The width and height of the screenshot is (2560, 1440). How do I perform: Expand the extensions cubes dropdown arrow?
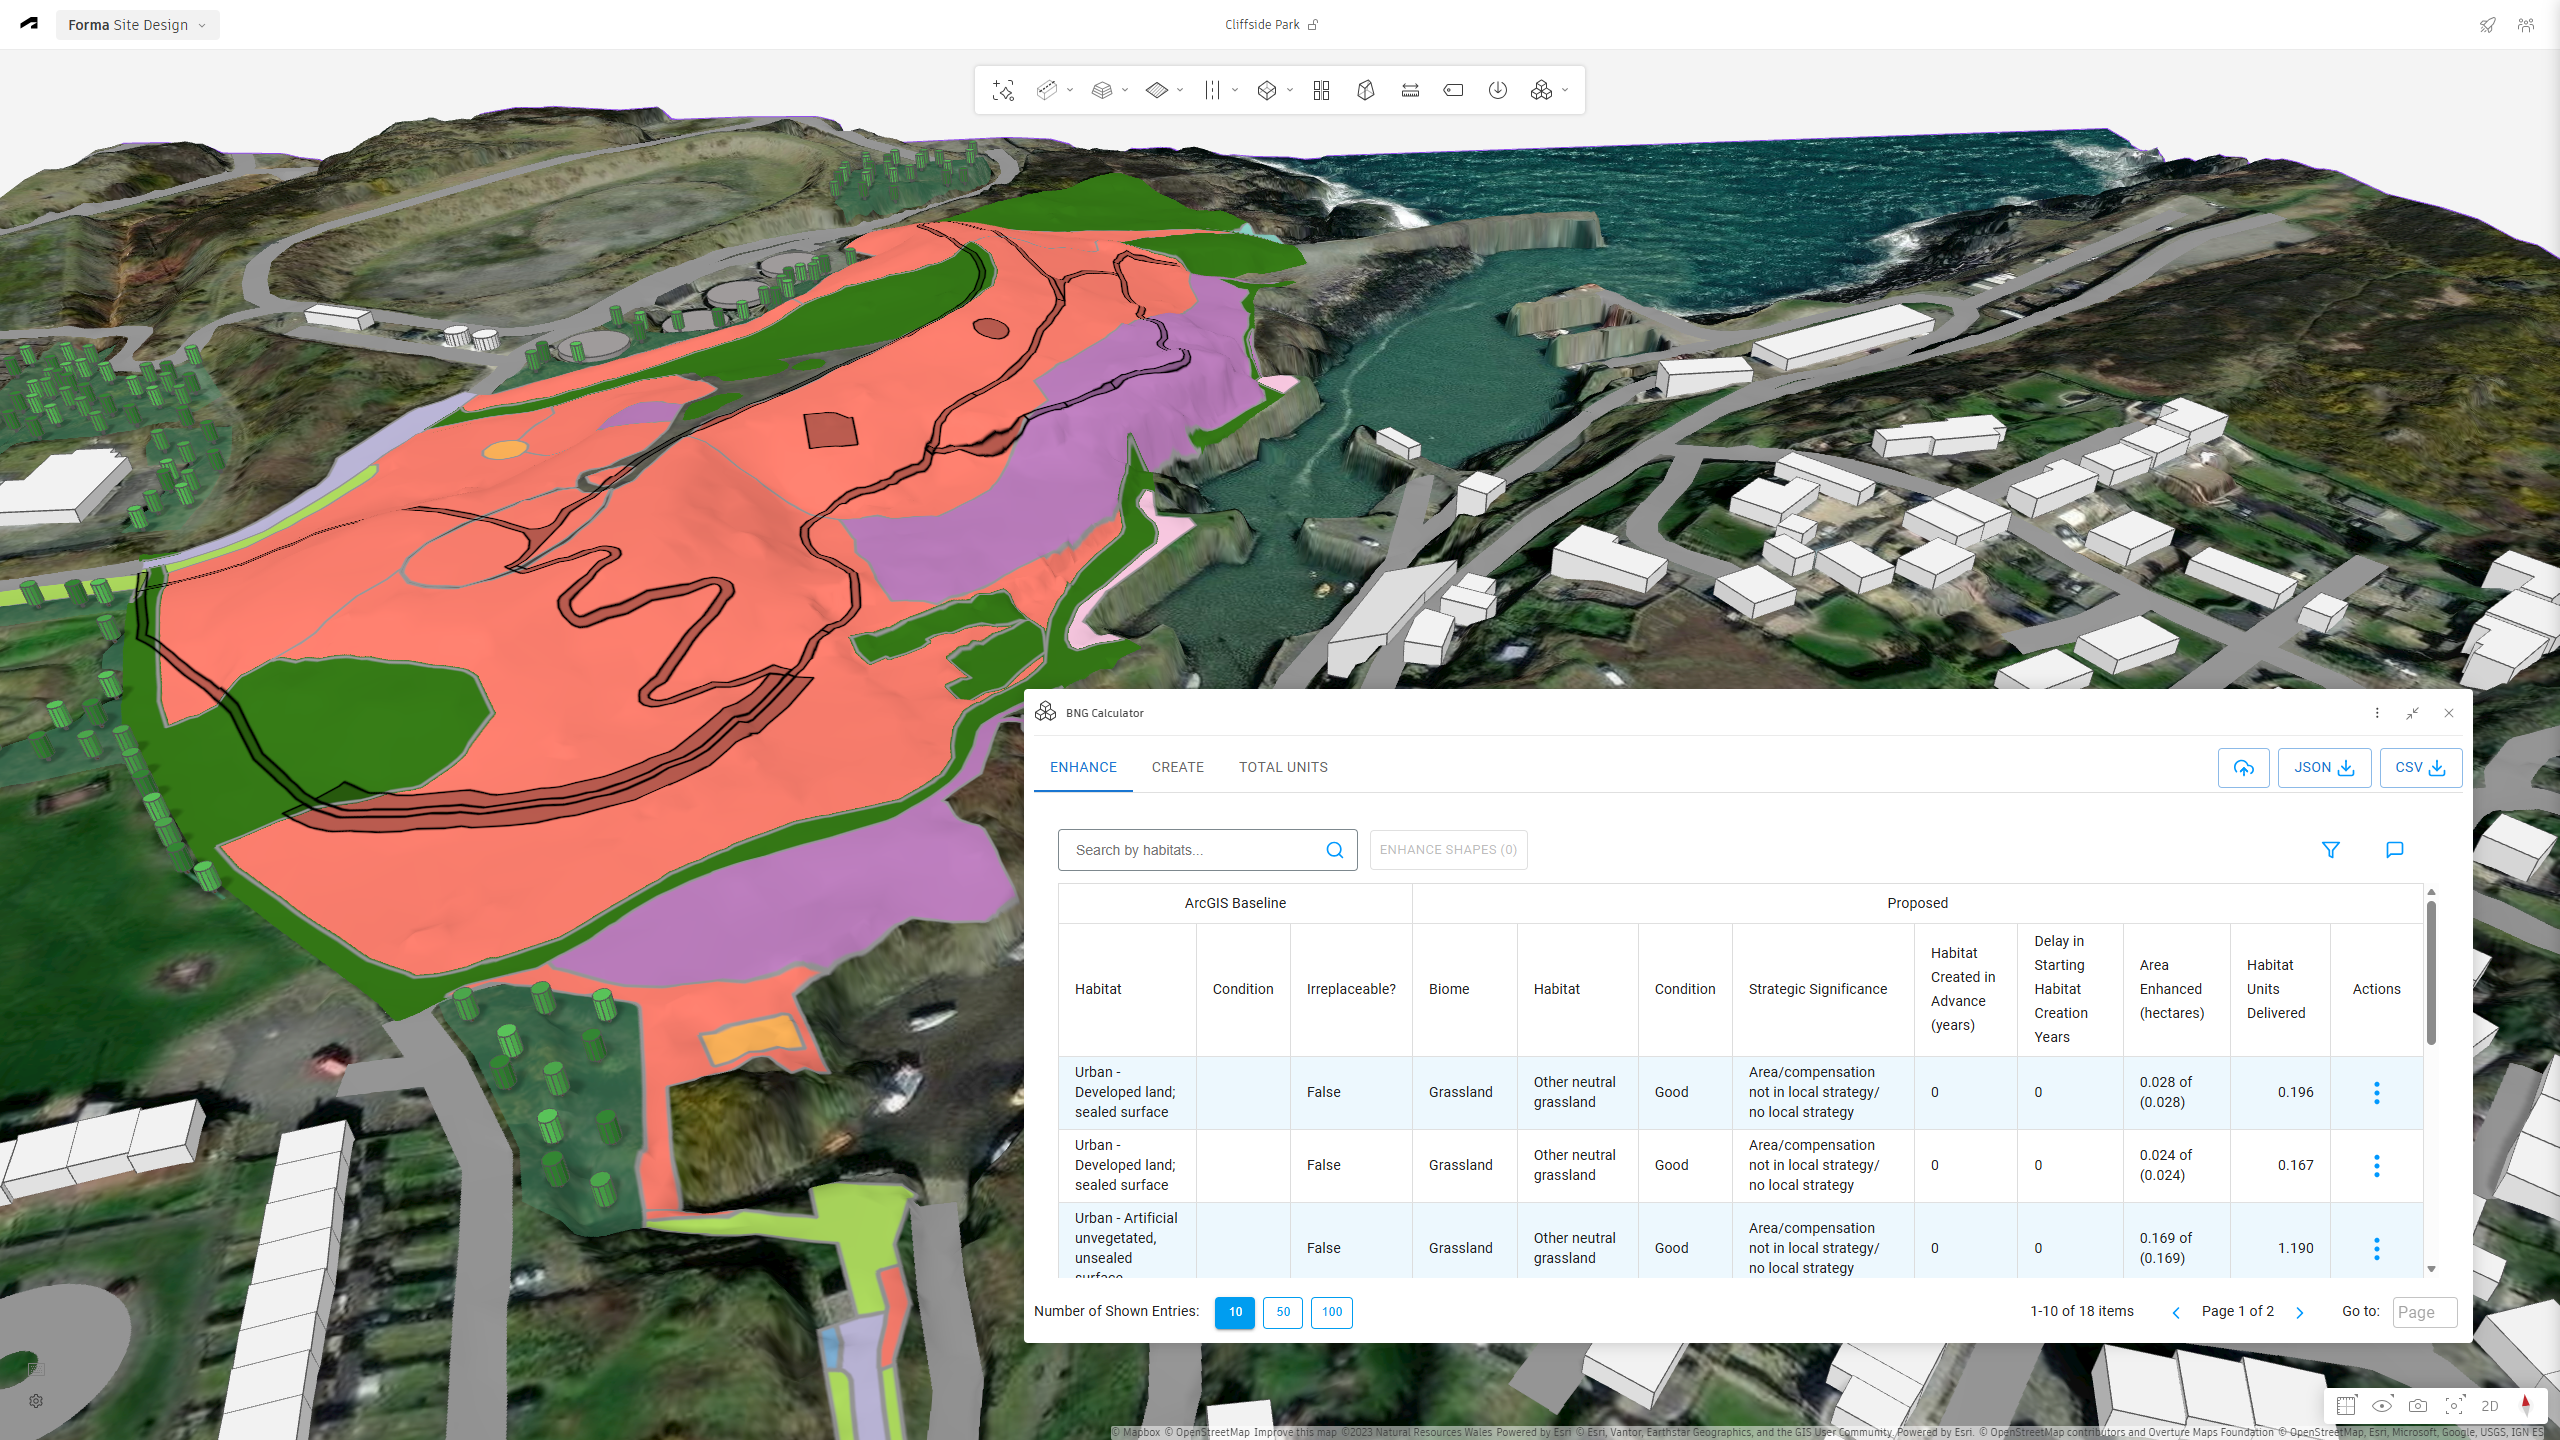click(x=1565, y=90)
